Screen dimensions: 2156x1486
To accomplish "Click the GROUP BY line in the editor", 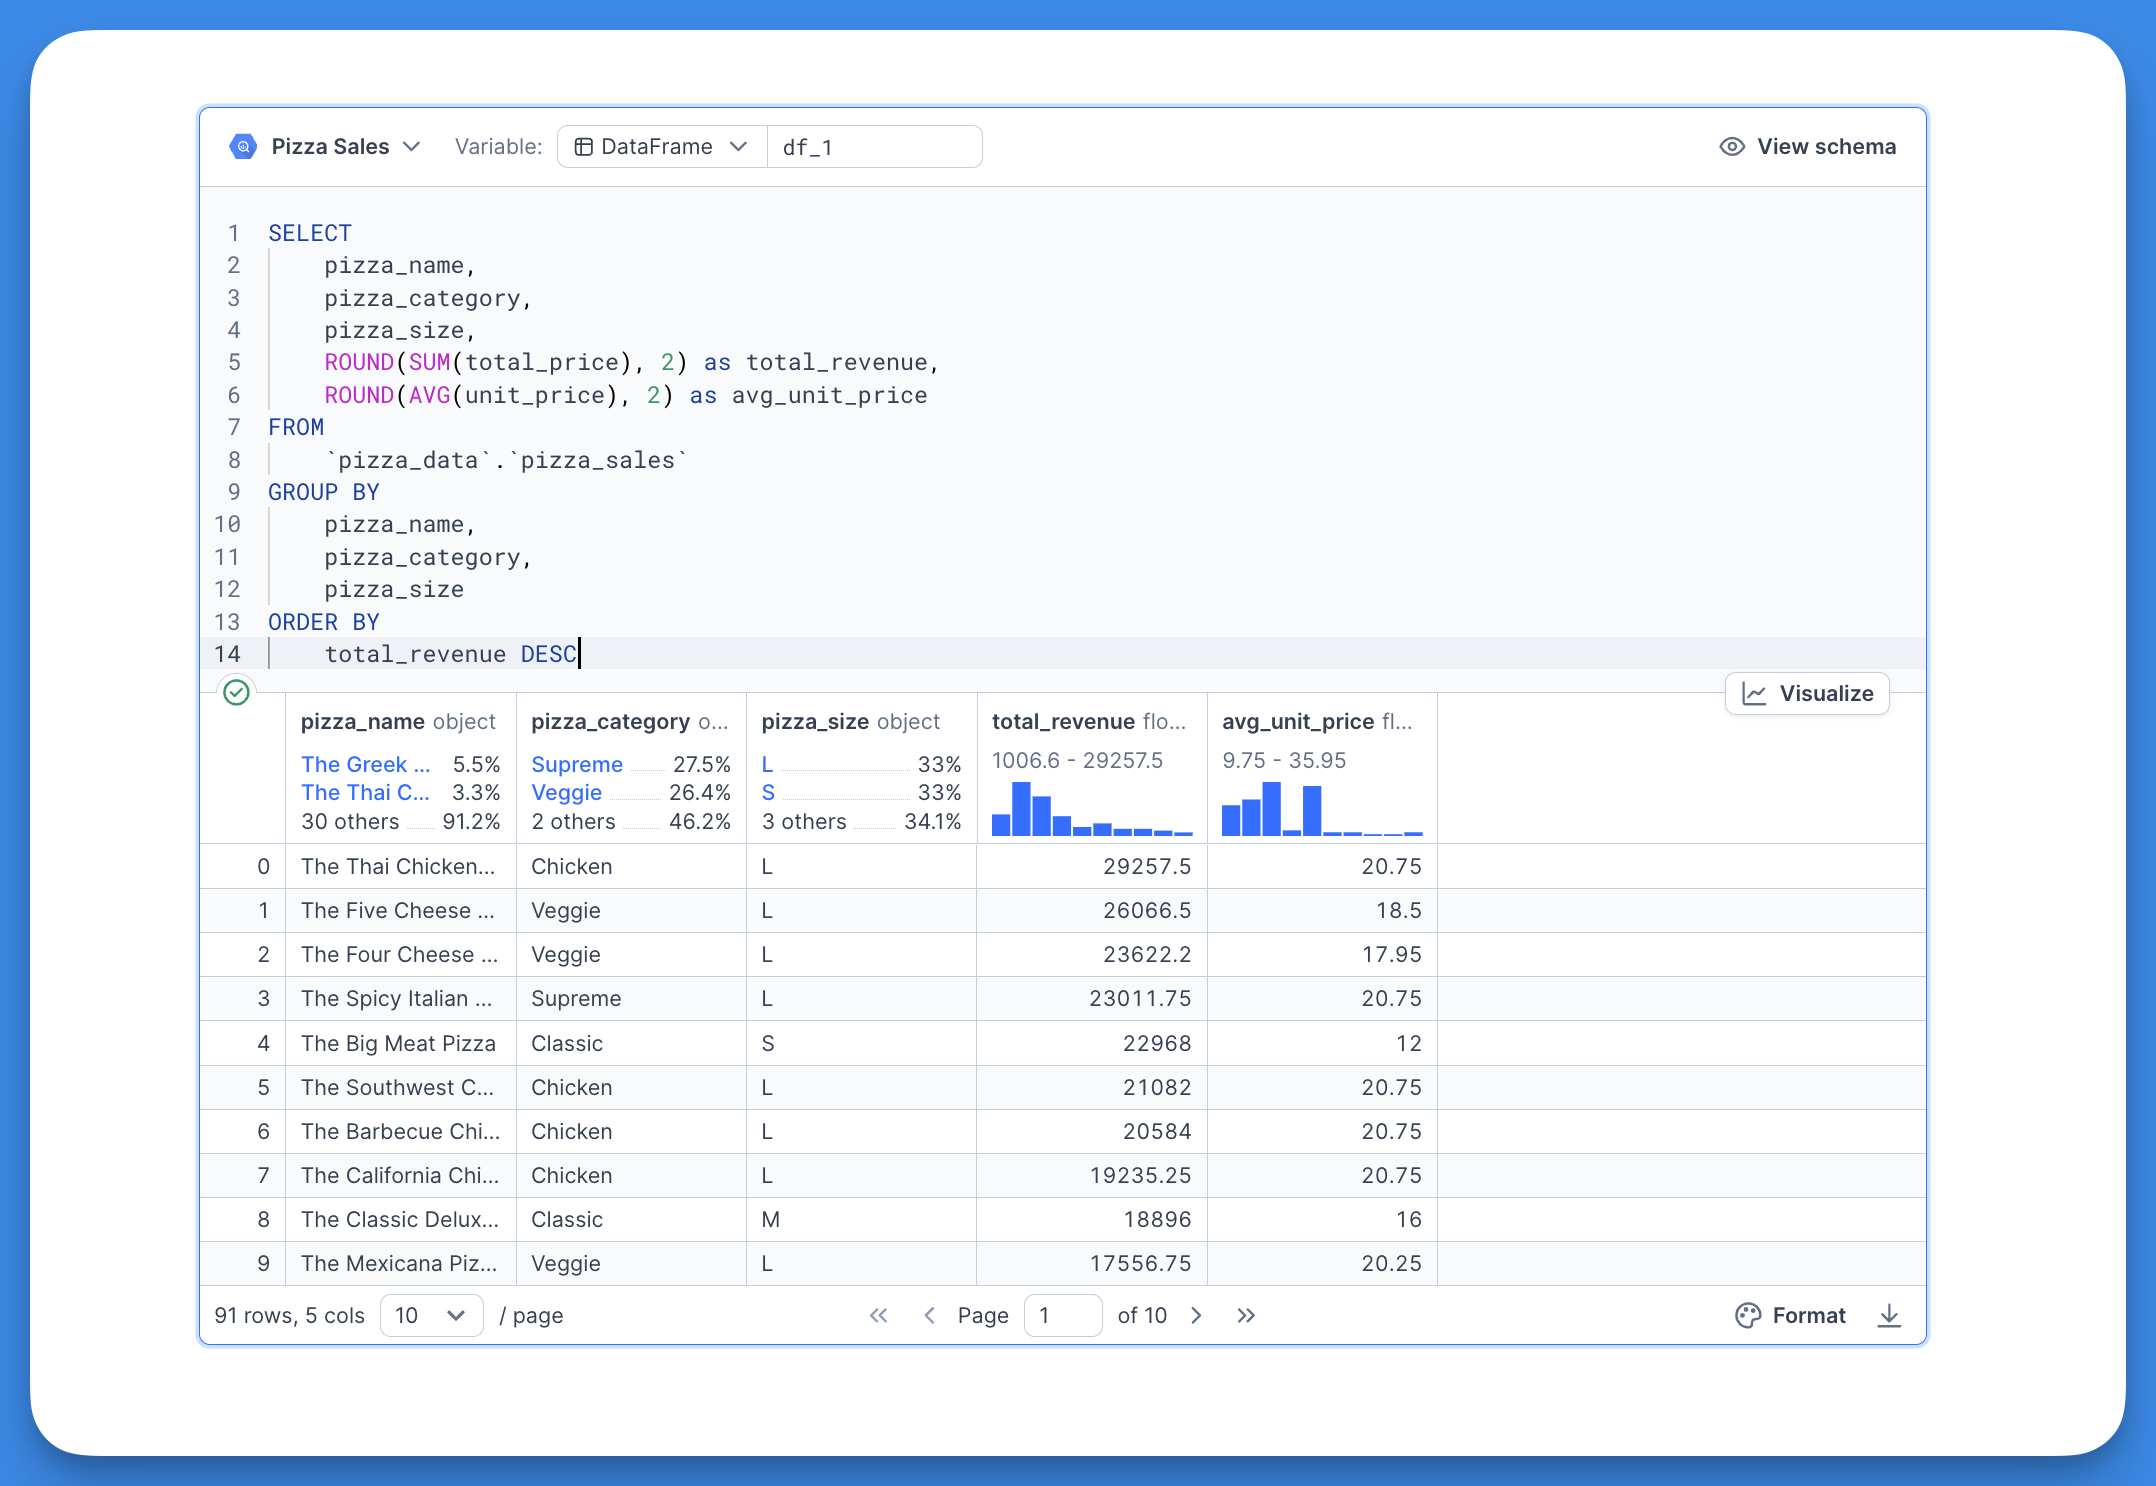I will point(324,492).
